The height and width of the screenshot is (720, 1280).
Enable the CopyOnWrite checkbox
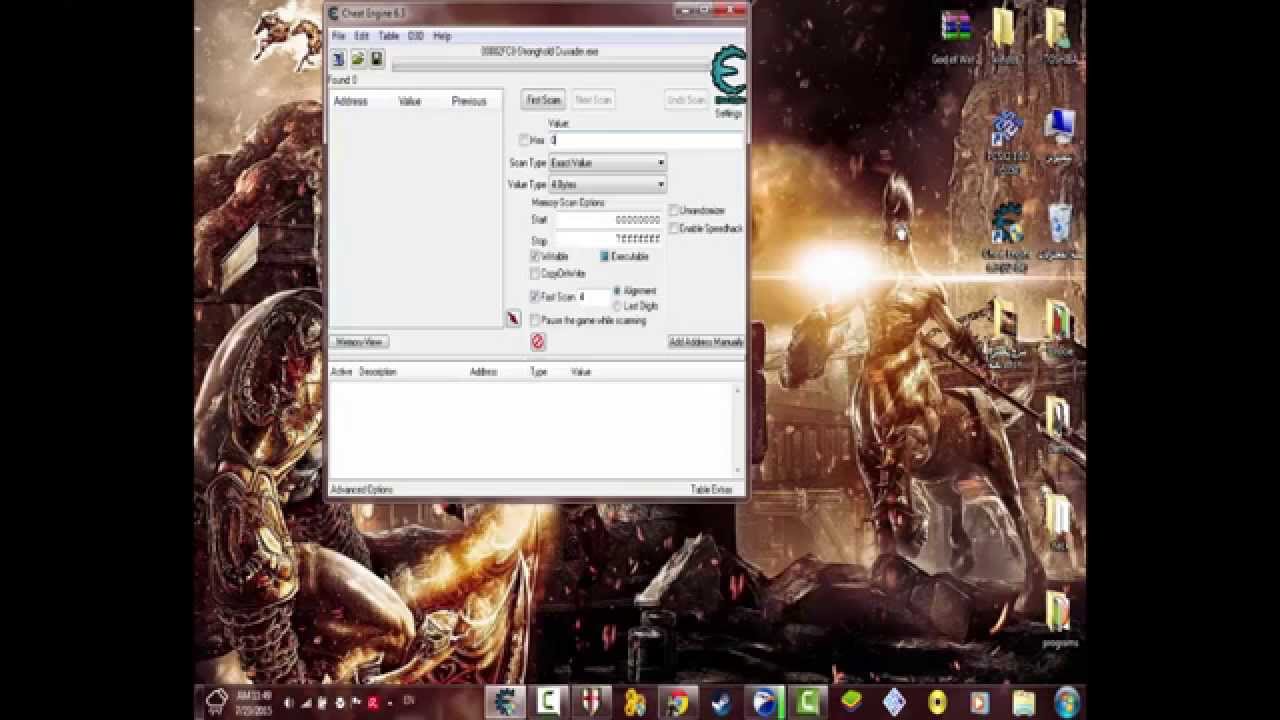coord(535,273)
